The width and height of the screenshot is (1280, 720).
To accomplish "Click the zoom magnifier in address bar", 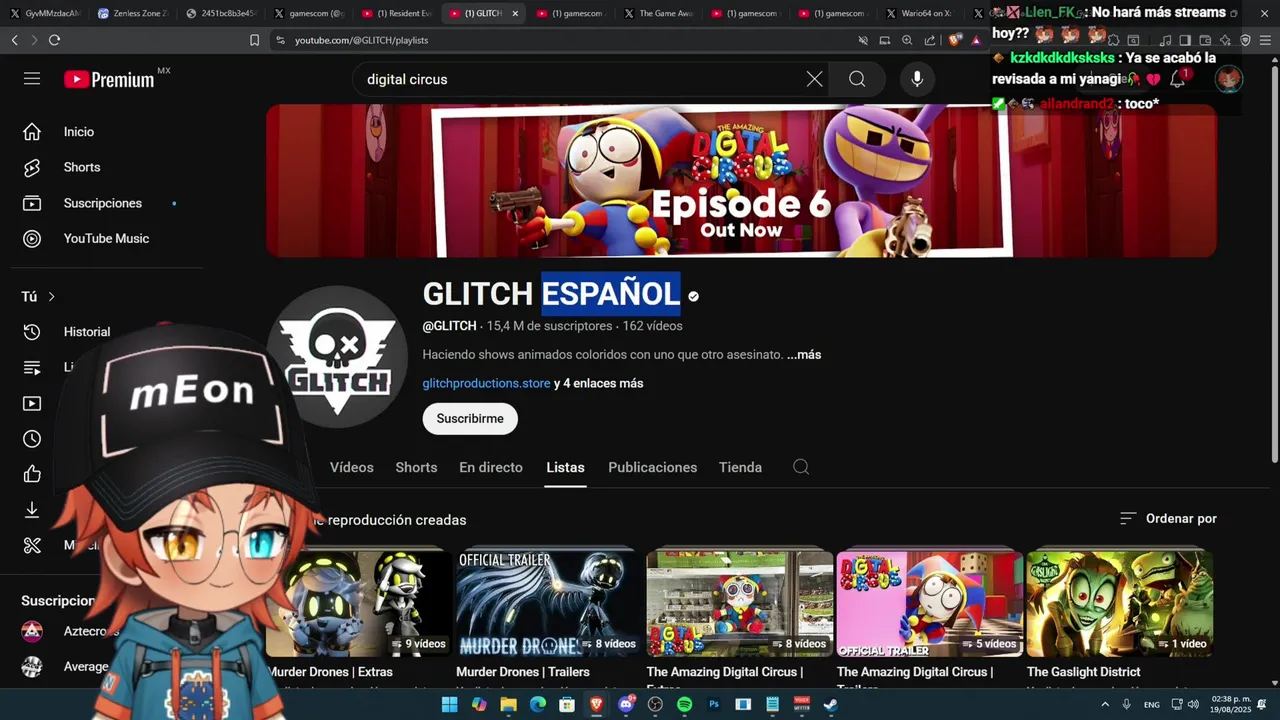I will [x=907, y=40].
